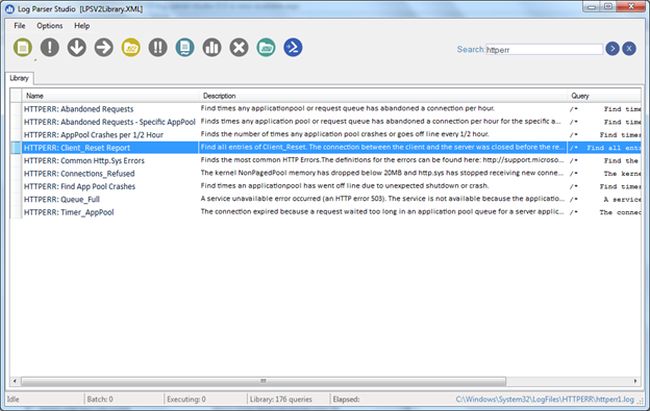
Task: Click the 'Batch: 0' status bar entry
Action: (x=100, y=399)
